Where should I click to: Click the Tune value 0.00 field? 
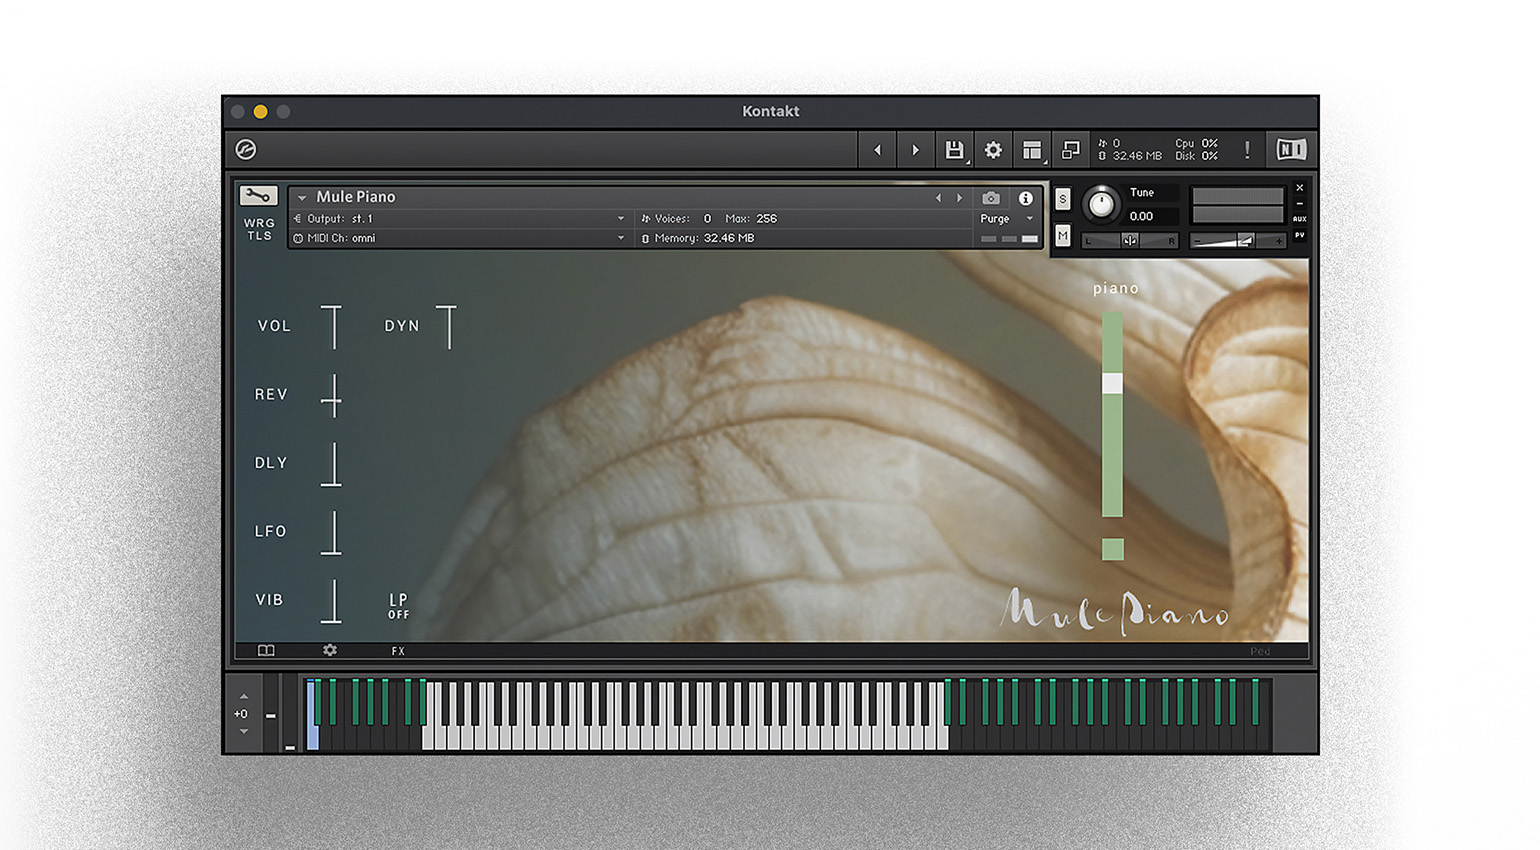point(1152,216)
